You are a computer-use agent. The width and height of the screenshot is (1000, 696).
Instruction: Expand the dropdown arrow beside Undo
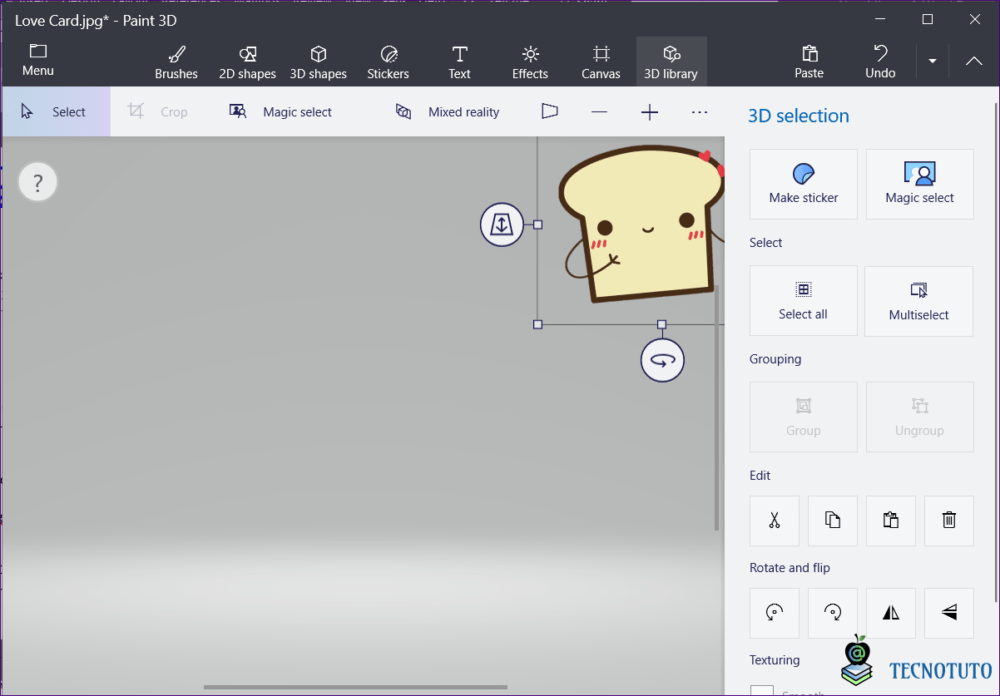pos(932,61)
